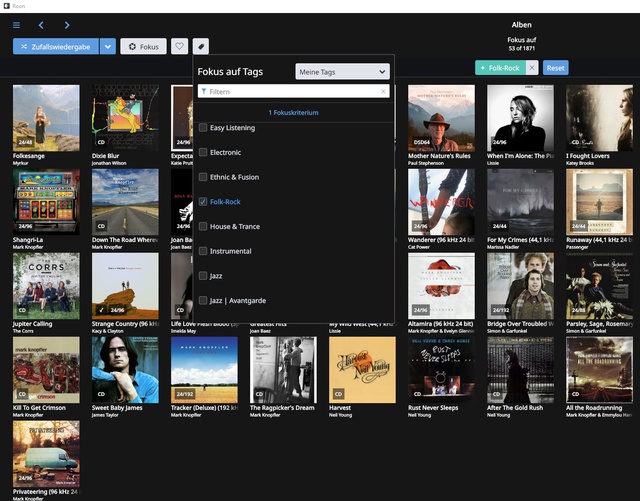
Task: Open the Fokus button
Action: point(143,47)
